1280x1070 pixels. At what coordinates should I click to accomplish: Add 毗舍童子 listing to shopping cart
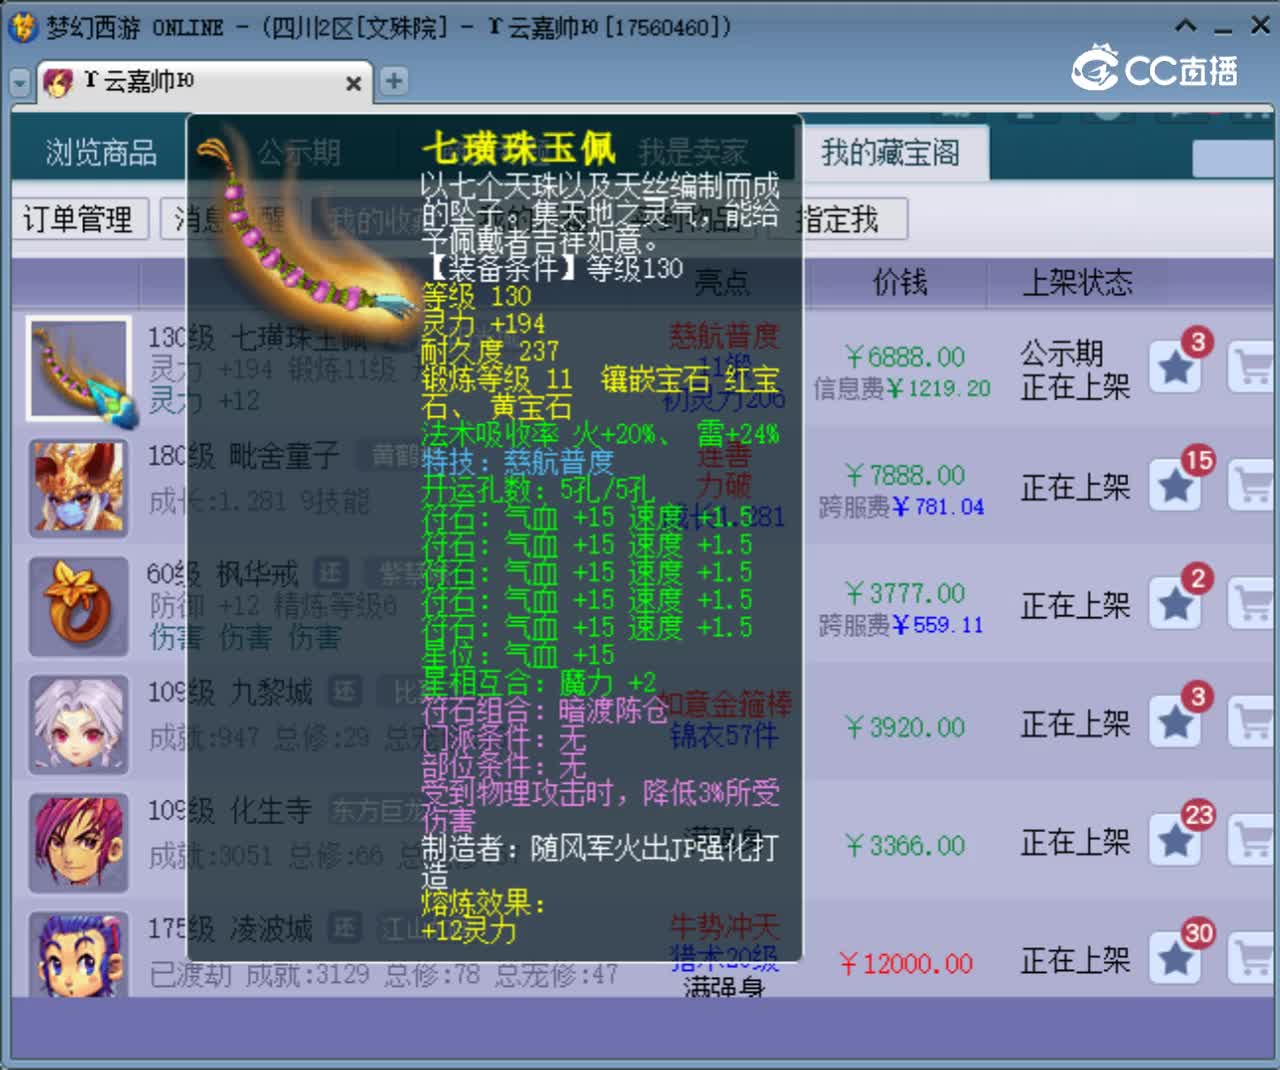(x=1253, y=487)
